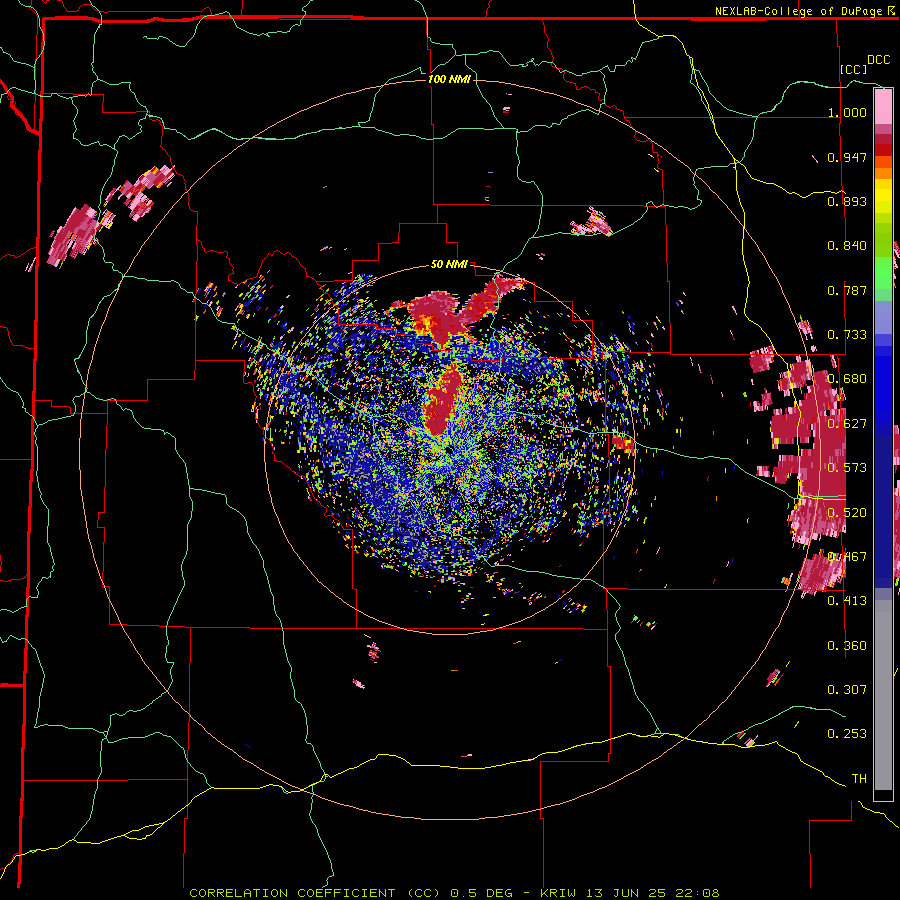Select the 0.947 scale value

(x=847, y=157)
